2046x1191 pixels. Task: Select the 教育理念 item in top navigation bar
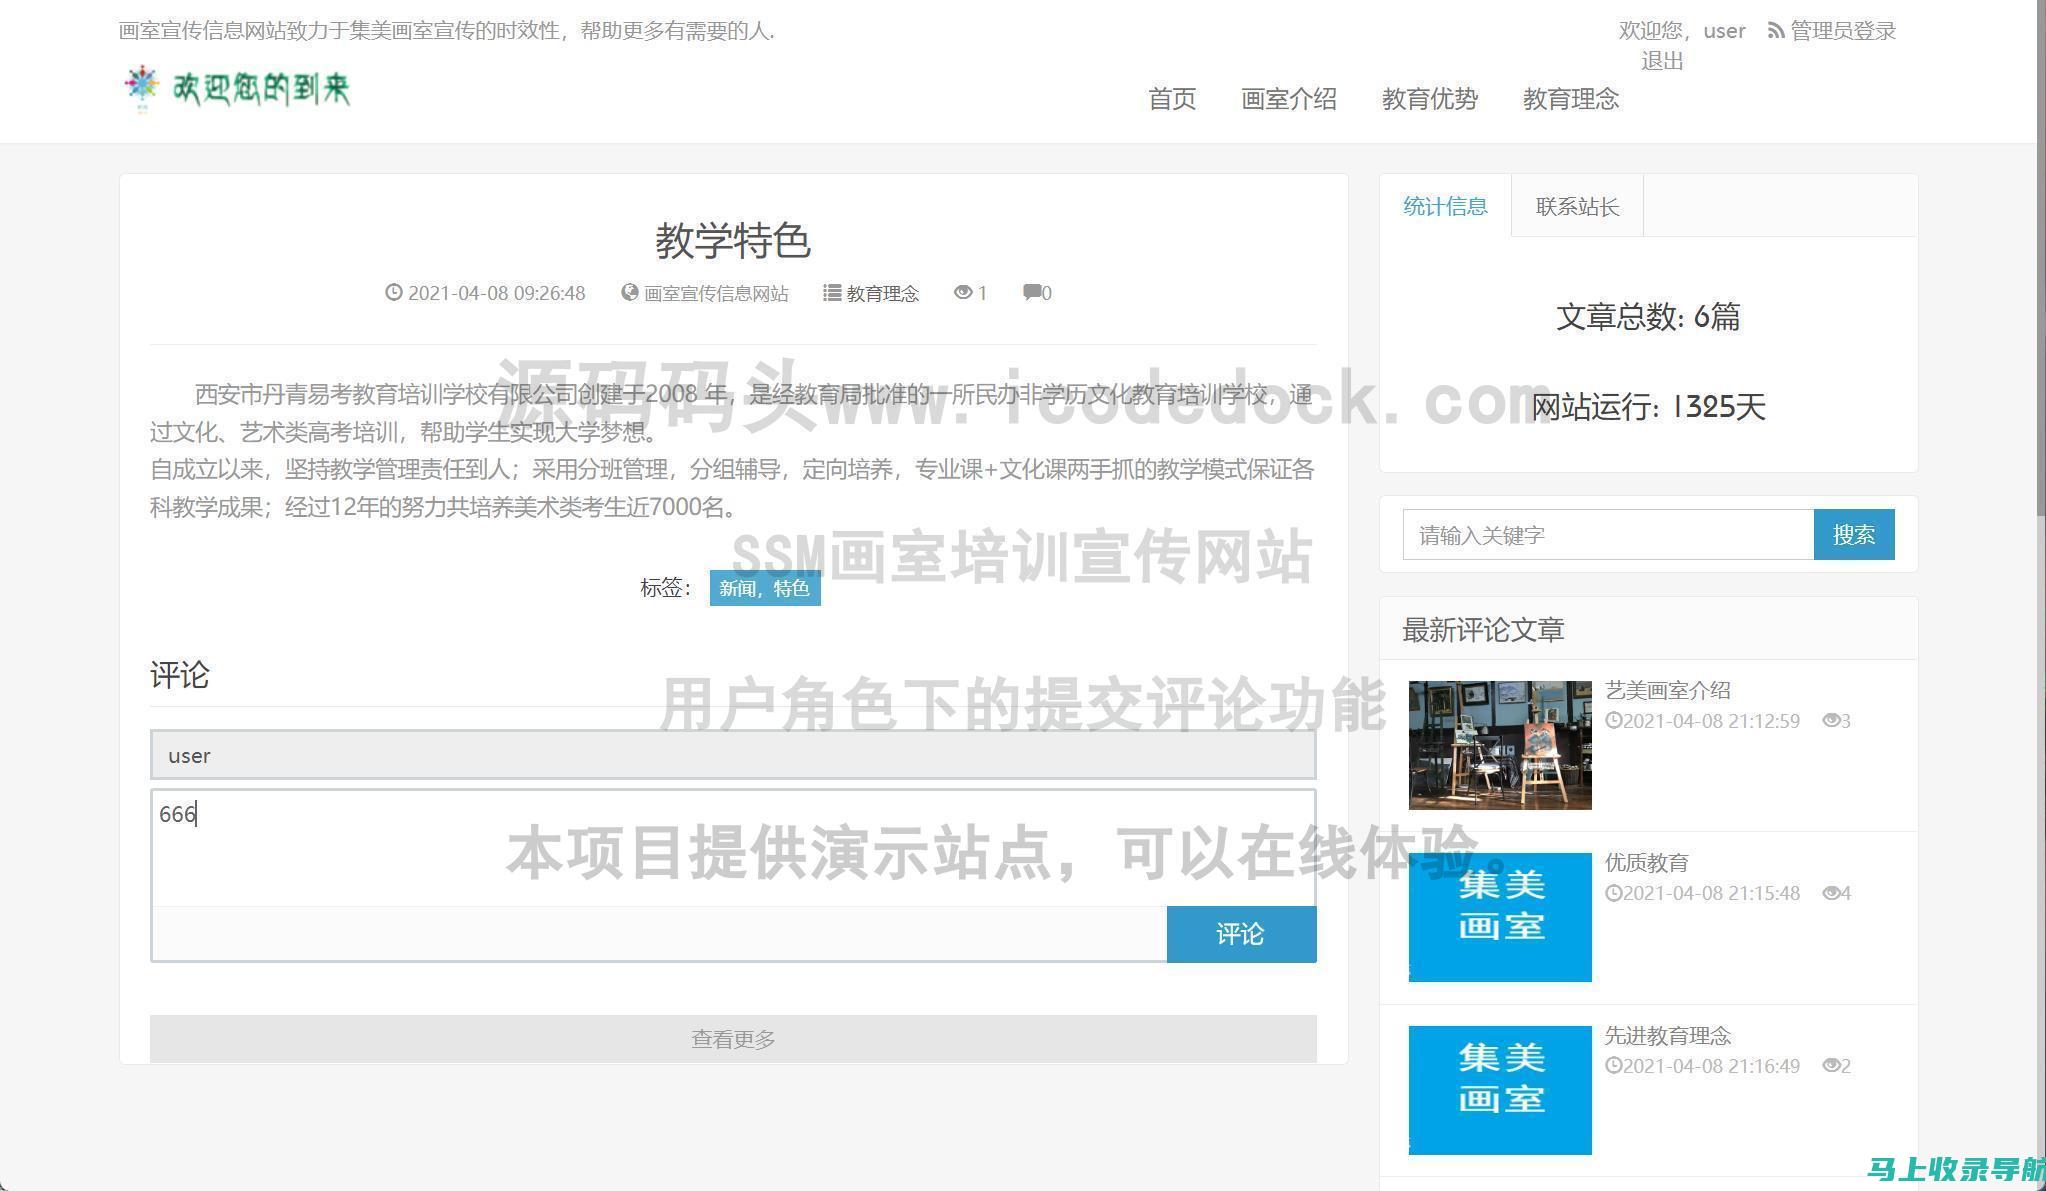click(1571, 98)
